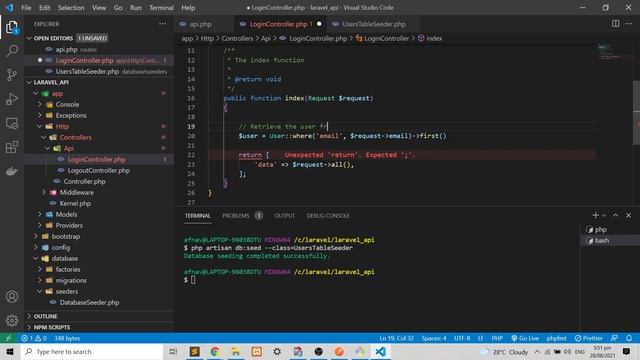Open Chrome from the taskbar
The width and height of the screenshot is (640, 360).
tap(215, 352)
